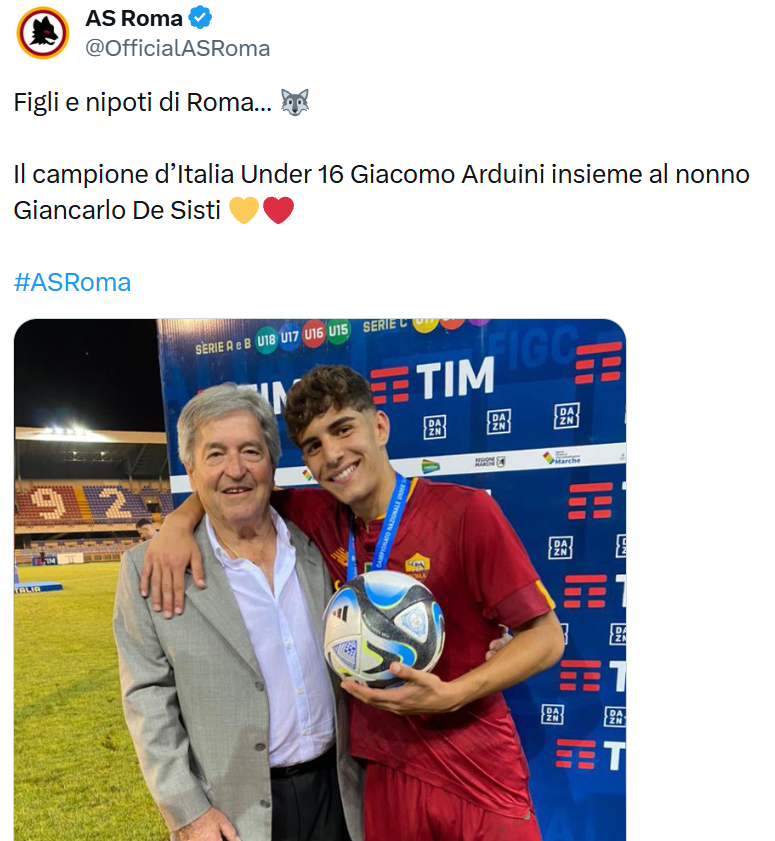Click the blue verified checkmark badge
Viewport: 775px width, 841px height.
201,18
